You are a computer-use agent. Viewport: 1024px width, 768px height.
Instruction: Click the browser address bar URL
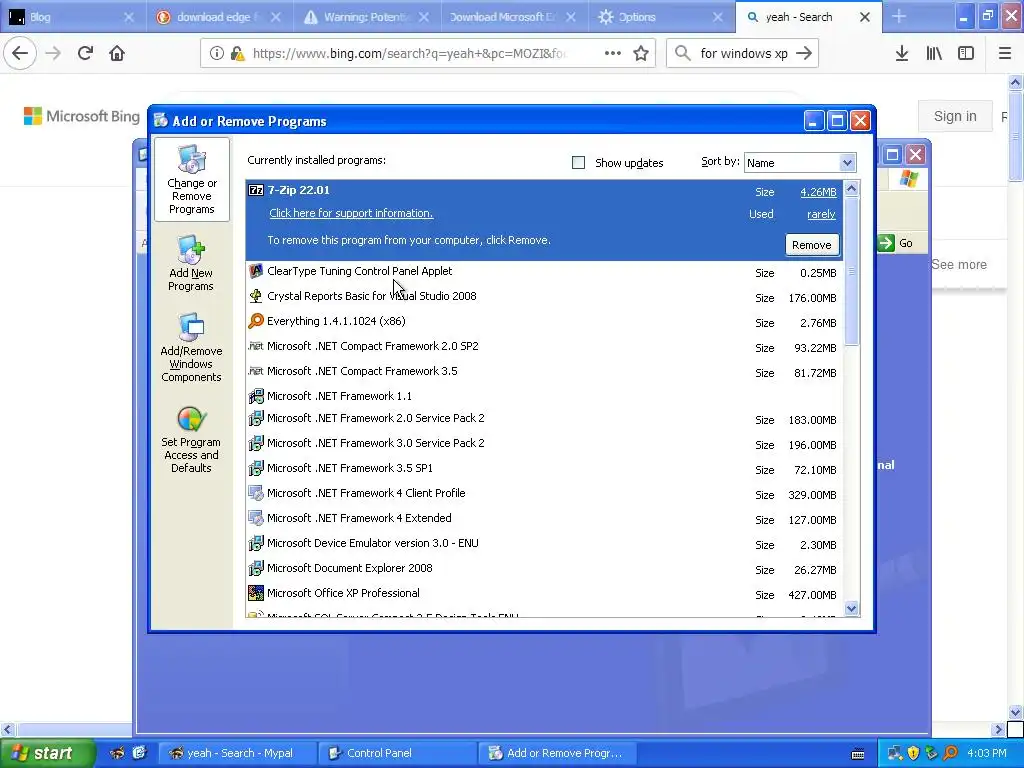point(408,54)
